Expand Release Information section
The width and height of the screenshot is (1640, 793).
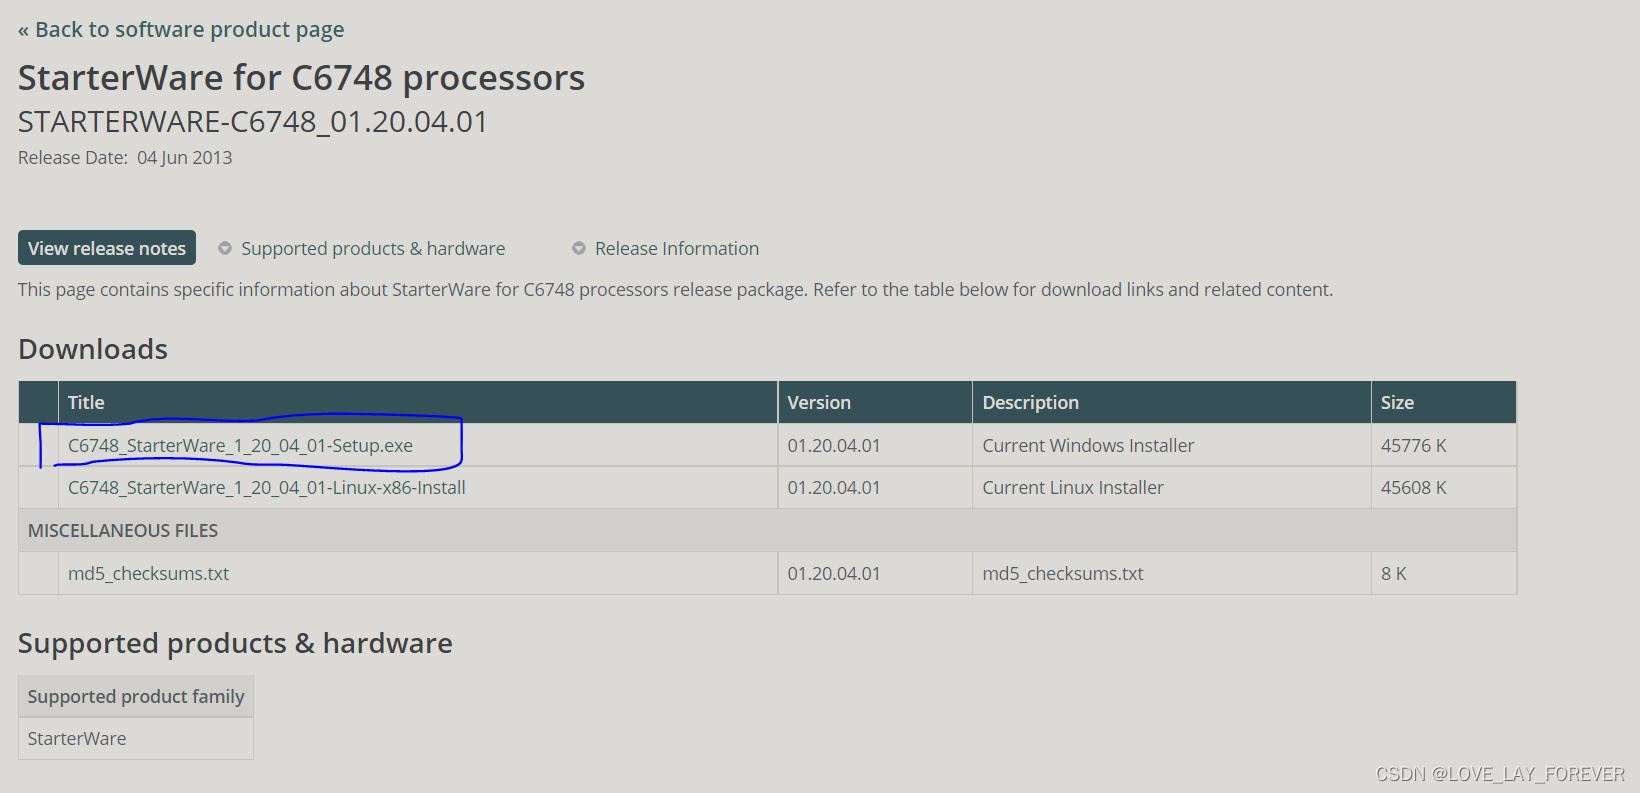click(x=677, y=248)
